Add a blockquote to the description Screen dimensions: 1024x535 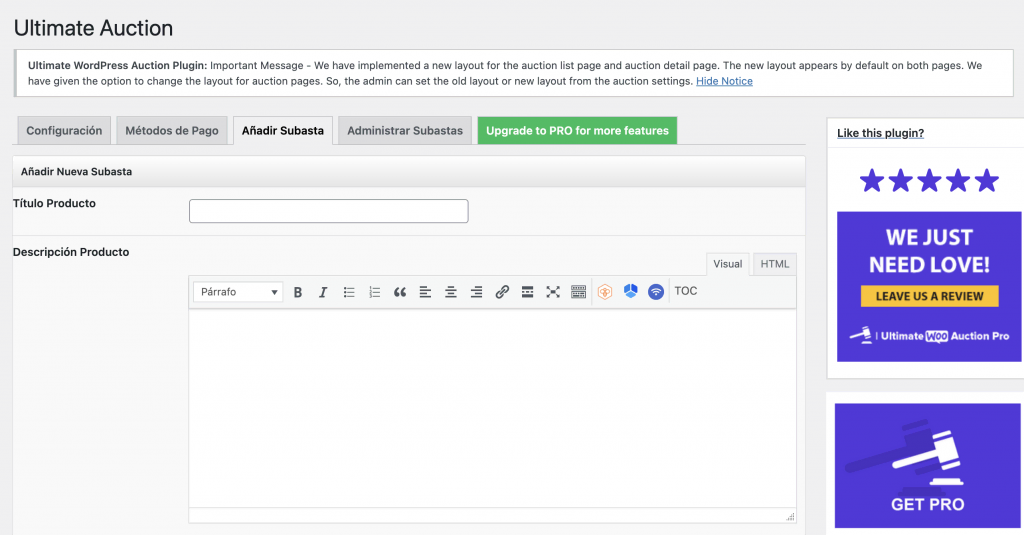(400, 292)
